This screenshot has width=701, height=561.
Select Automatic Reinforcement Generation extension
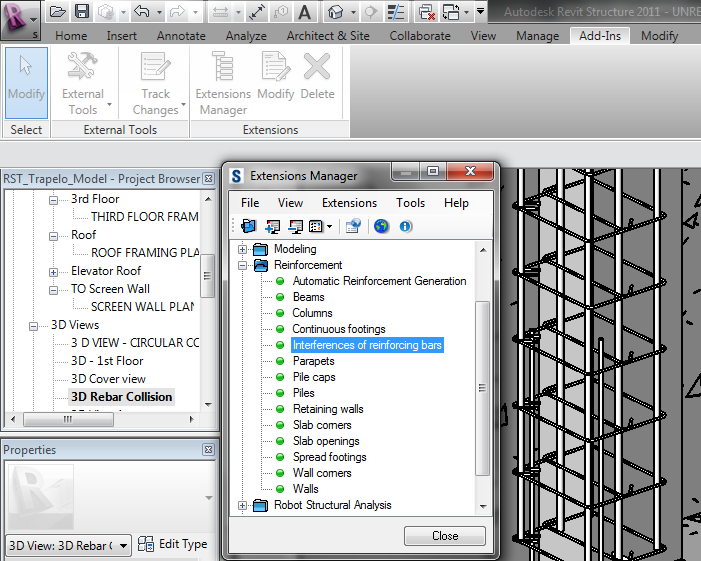click(379, 281)
